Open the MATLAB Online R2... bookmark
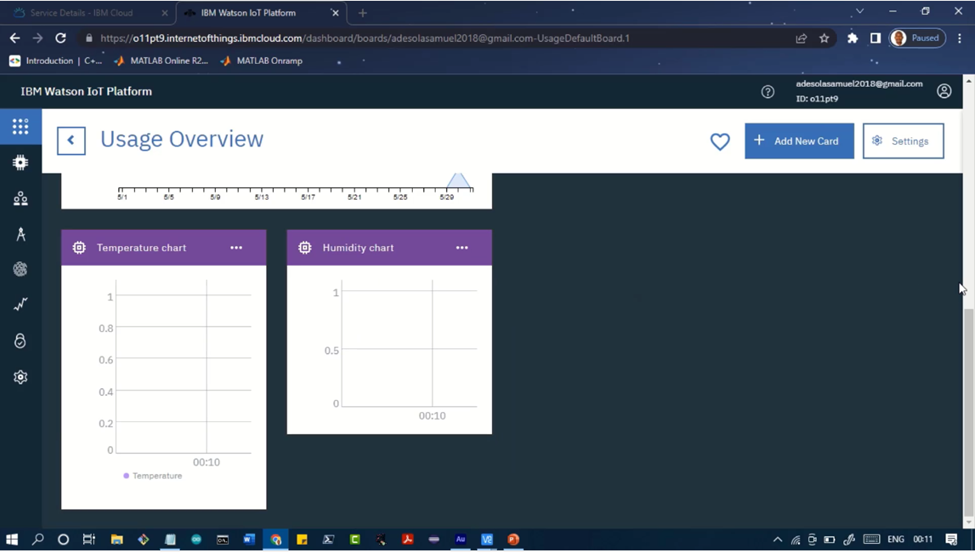This screenshot has width=975, height=552. 162,61
